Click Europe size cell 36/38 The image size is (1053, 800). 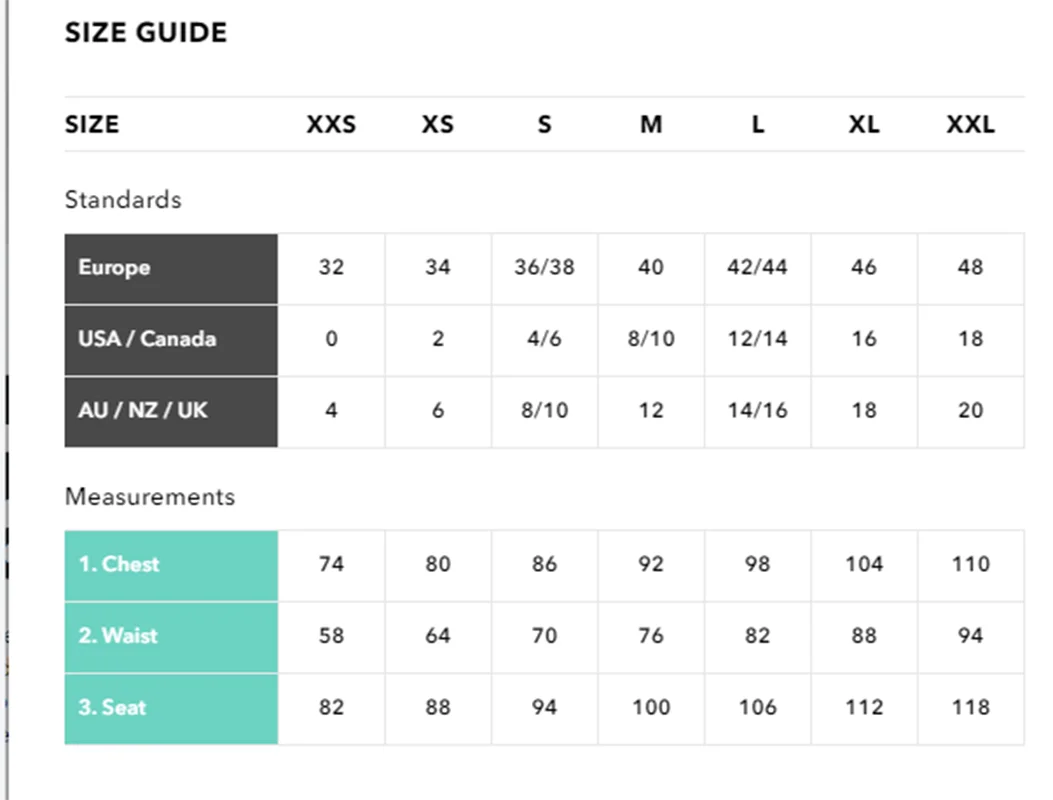(x=544, y=268)
